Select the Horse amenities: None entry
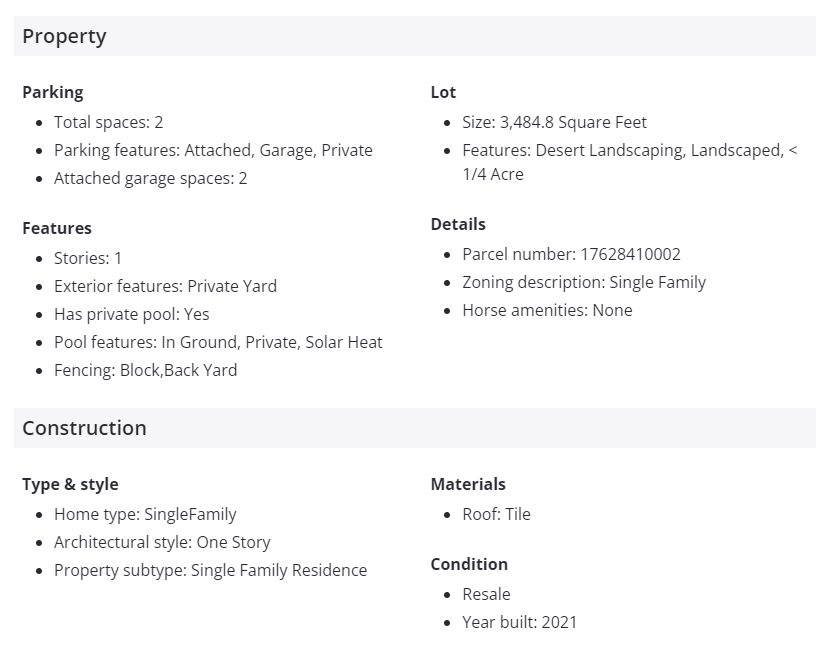Screen dimensions: 838x655 pyautogui.click(x=547, y=310)
